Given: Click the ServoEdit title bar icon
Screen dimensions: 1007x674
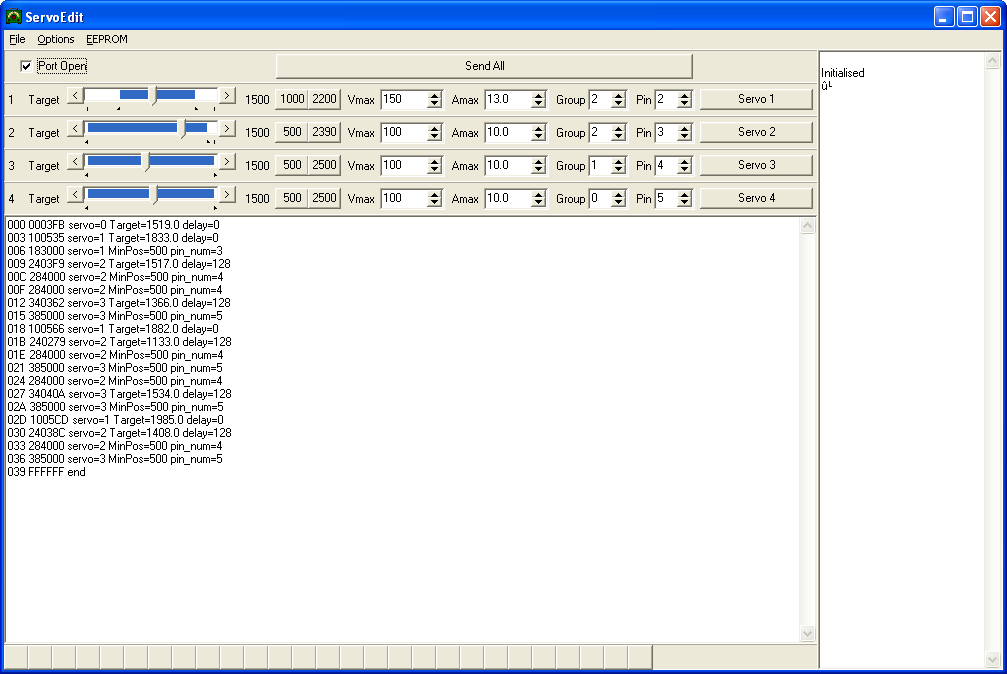Looking at the screenshot, I should [x=13, y=17].
